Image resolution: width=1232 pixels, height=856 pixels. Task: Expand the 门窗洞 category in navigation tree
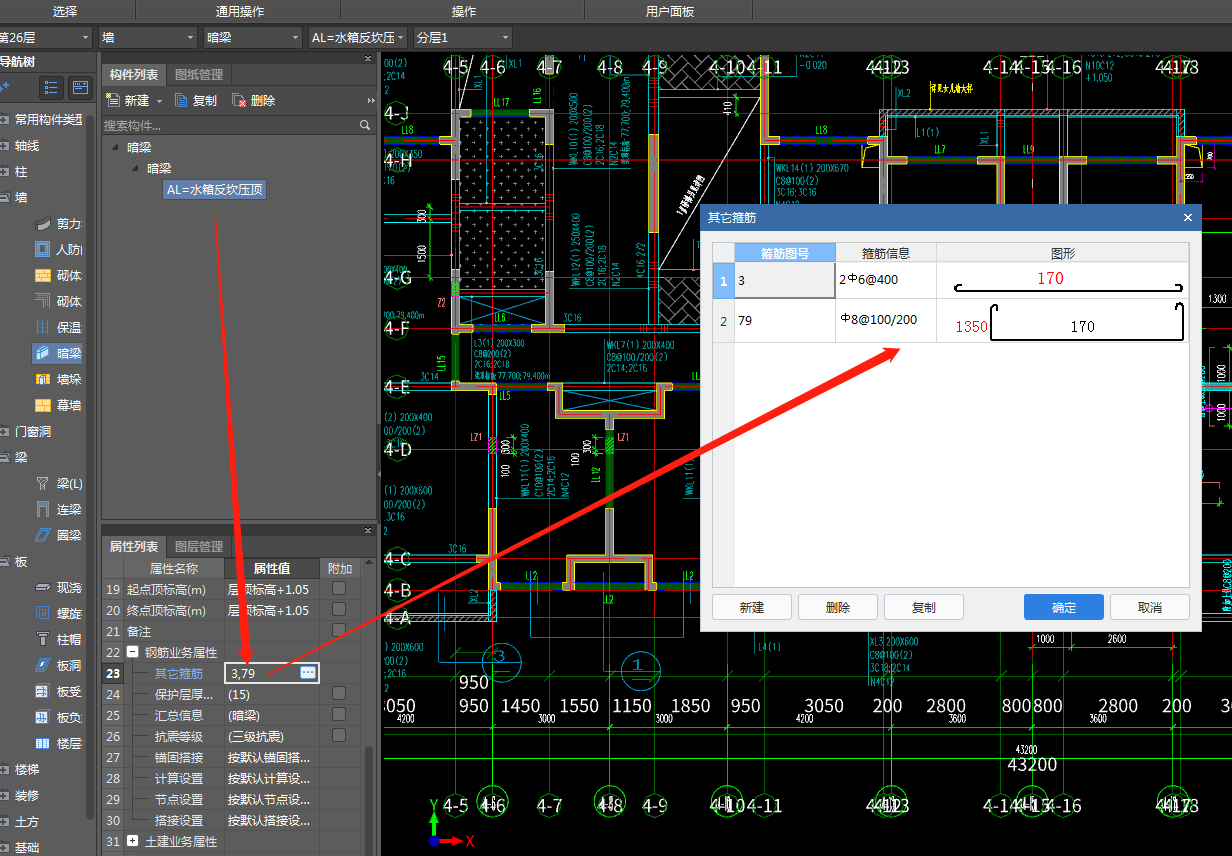tap(5, 431)
